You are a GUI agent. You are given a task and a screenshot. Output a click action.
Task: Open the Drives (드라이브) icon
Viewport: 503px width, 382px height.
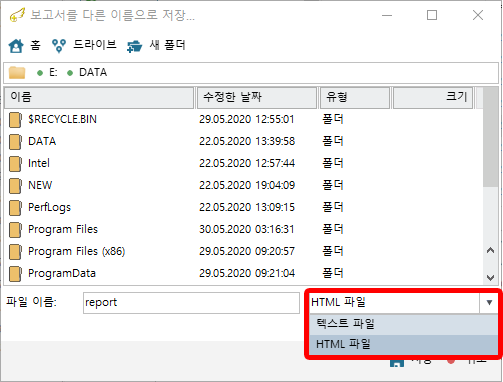click(59, 46)
